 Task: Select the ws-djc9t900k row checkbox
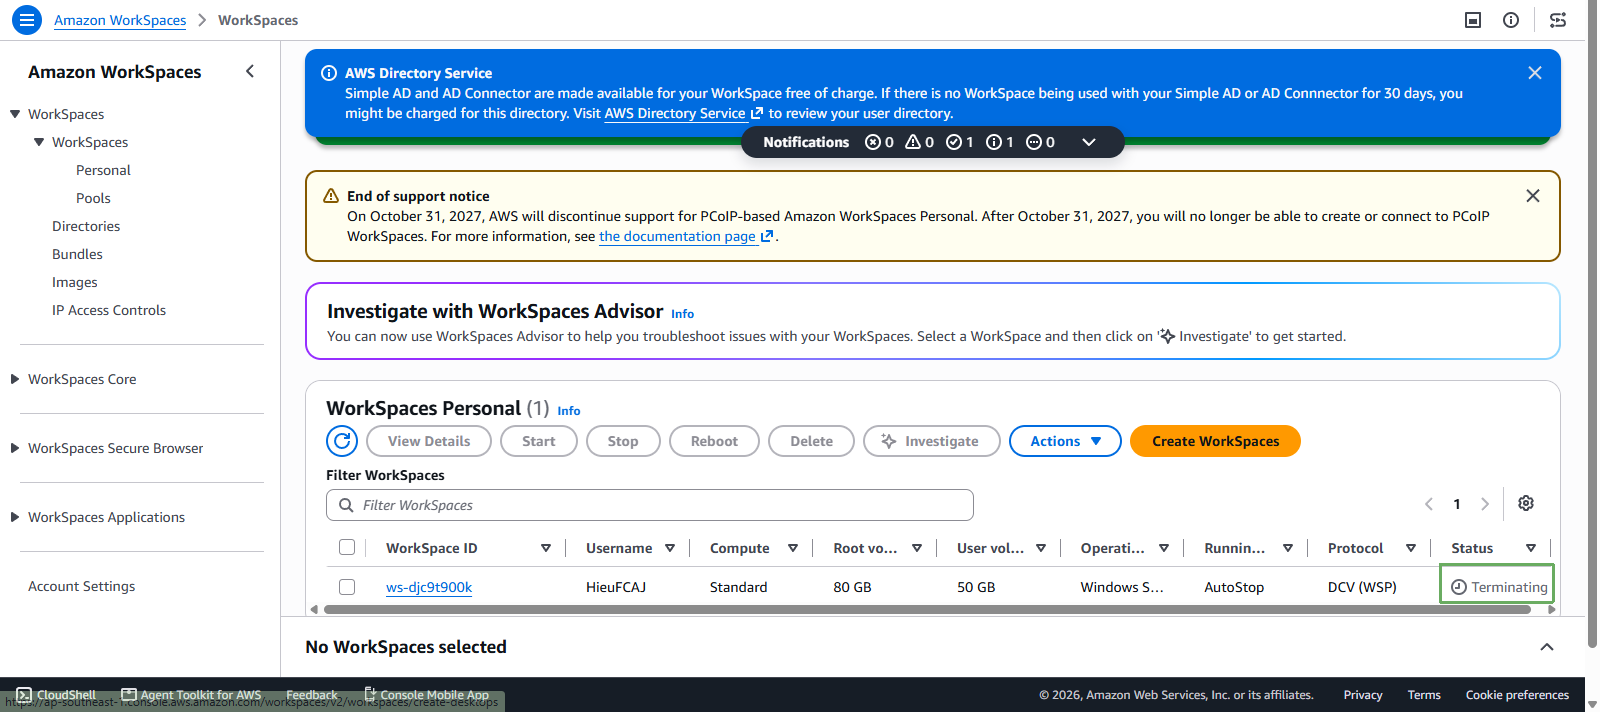pos(347,587)
